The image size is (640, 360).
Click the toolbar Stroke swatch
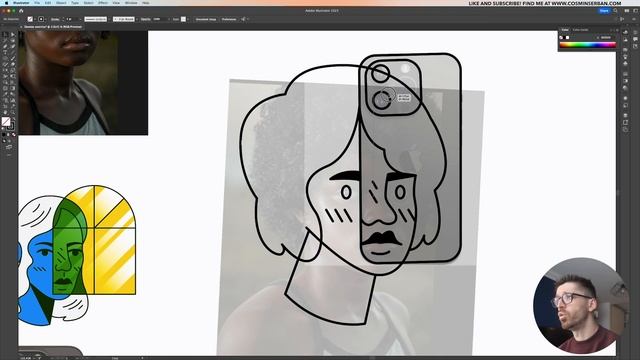pos(11,126)
